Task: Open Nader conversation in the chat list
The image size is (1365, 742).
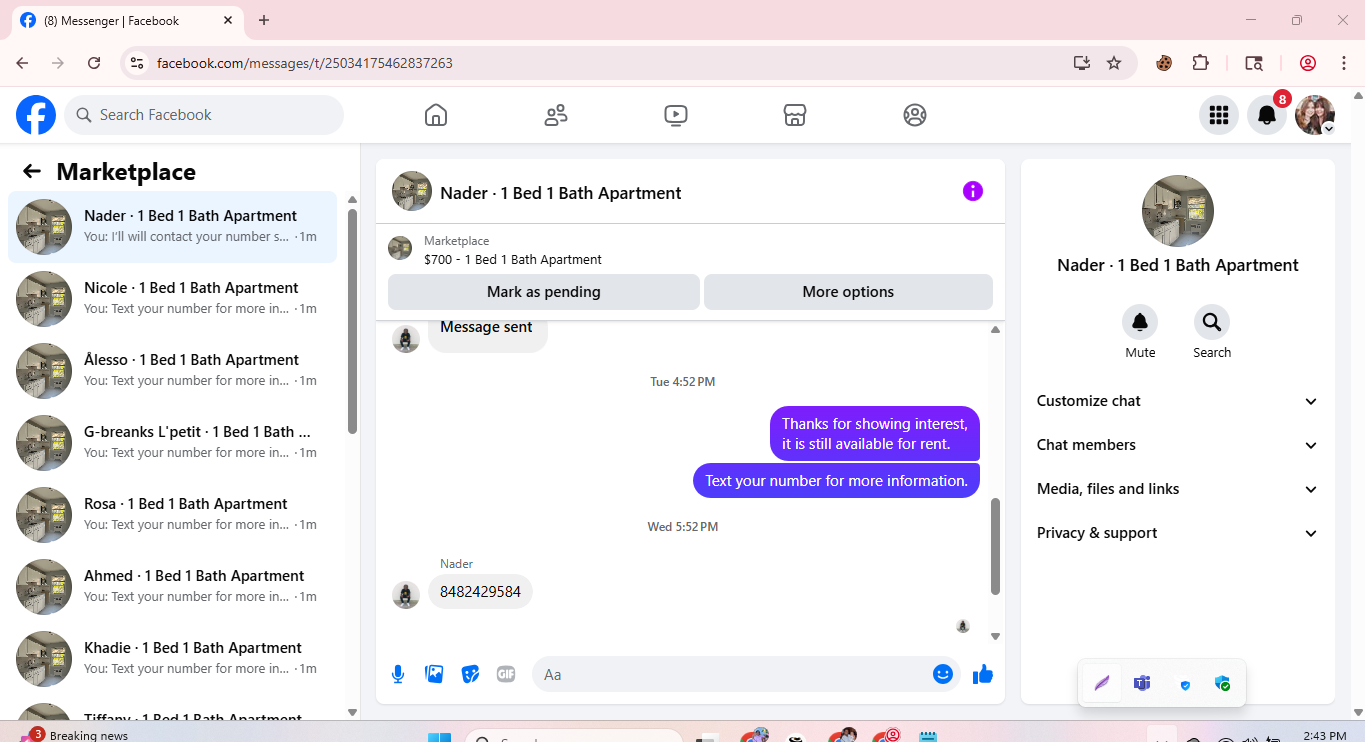Action: (173, 227)
